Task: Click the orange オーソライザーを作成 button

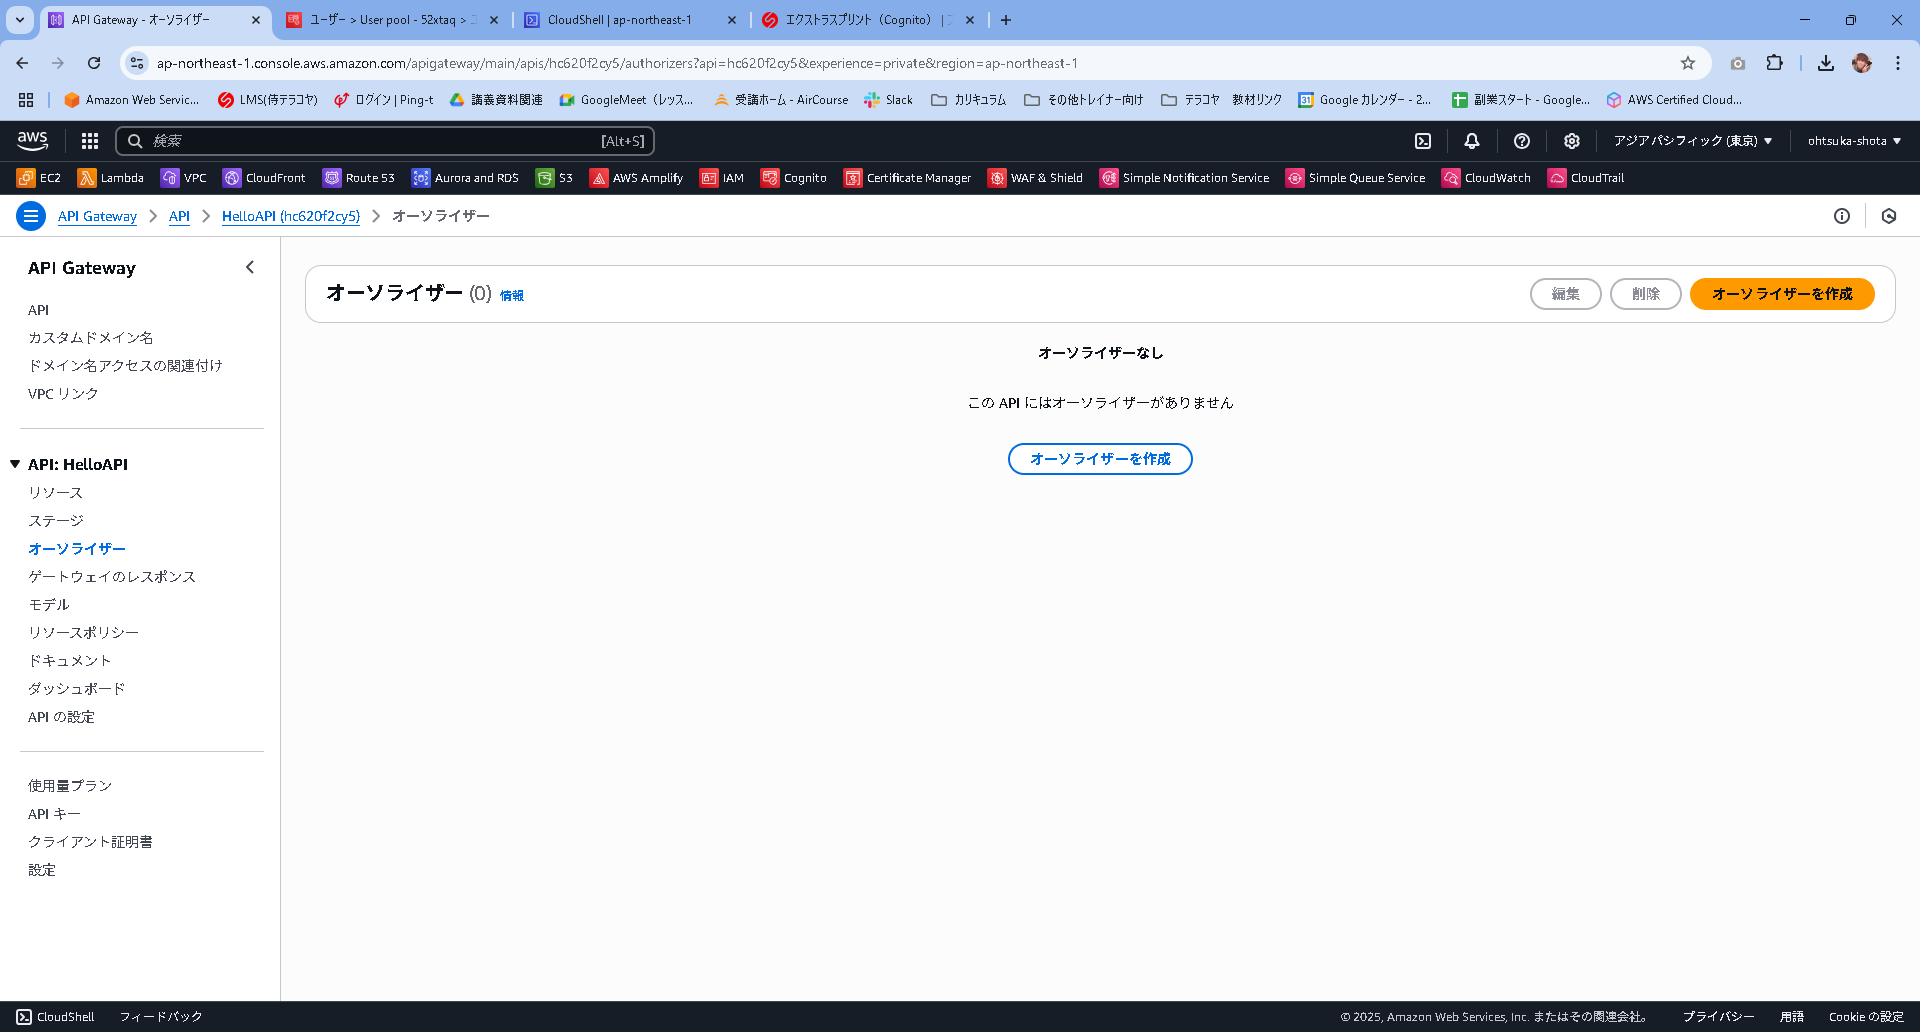Action: click(1781, 294)
